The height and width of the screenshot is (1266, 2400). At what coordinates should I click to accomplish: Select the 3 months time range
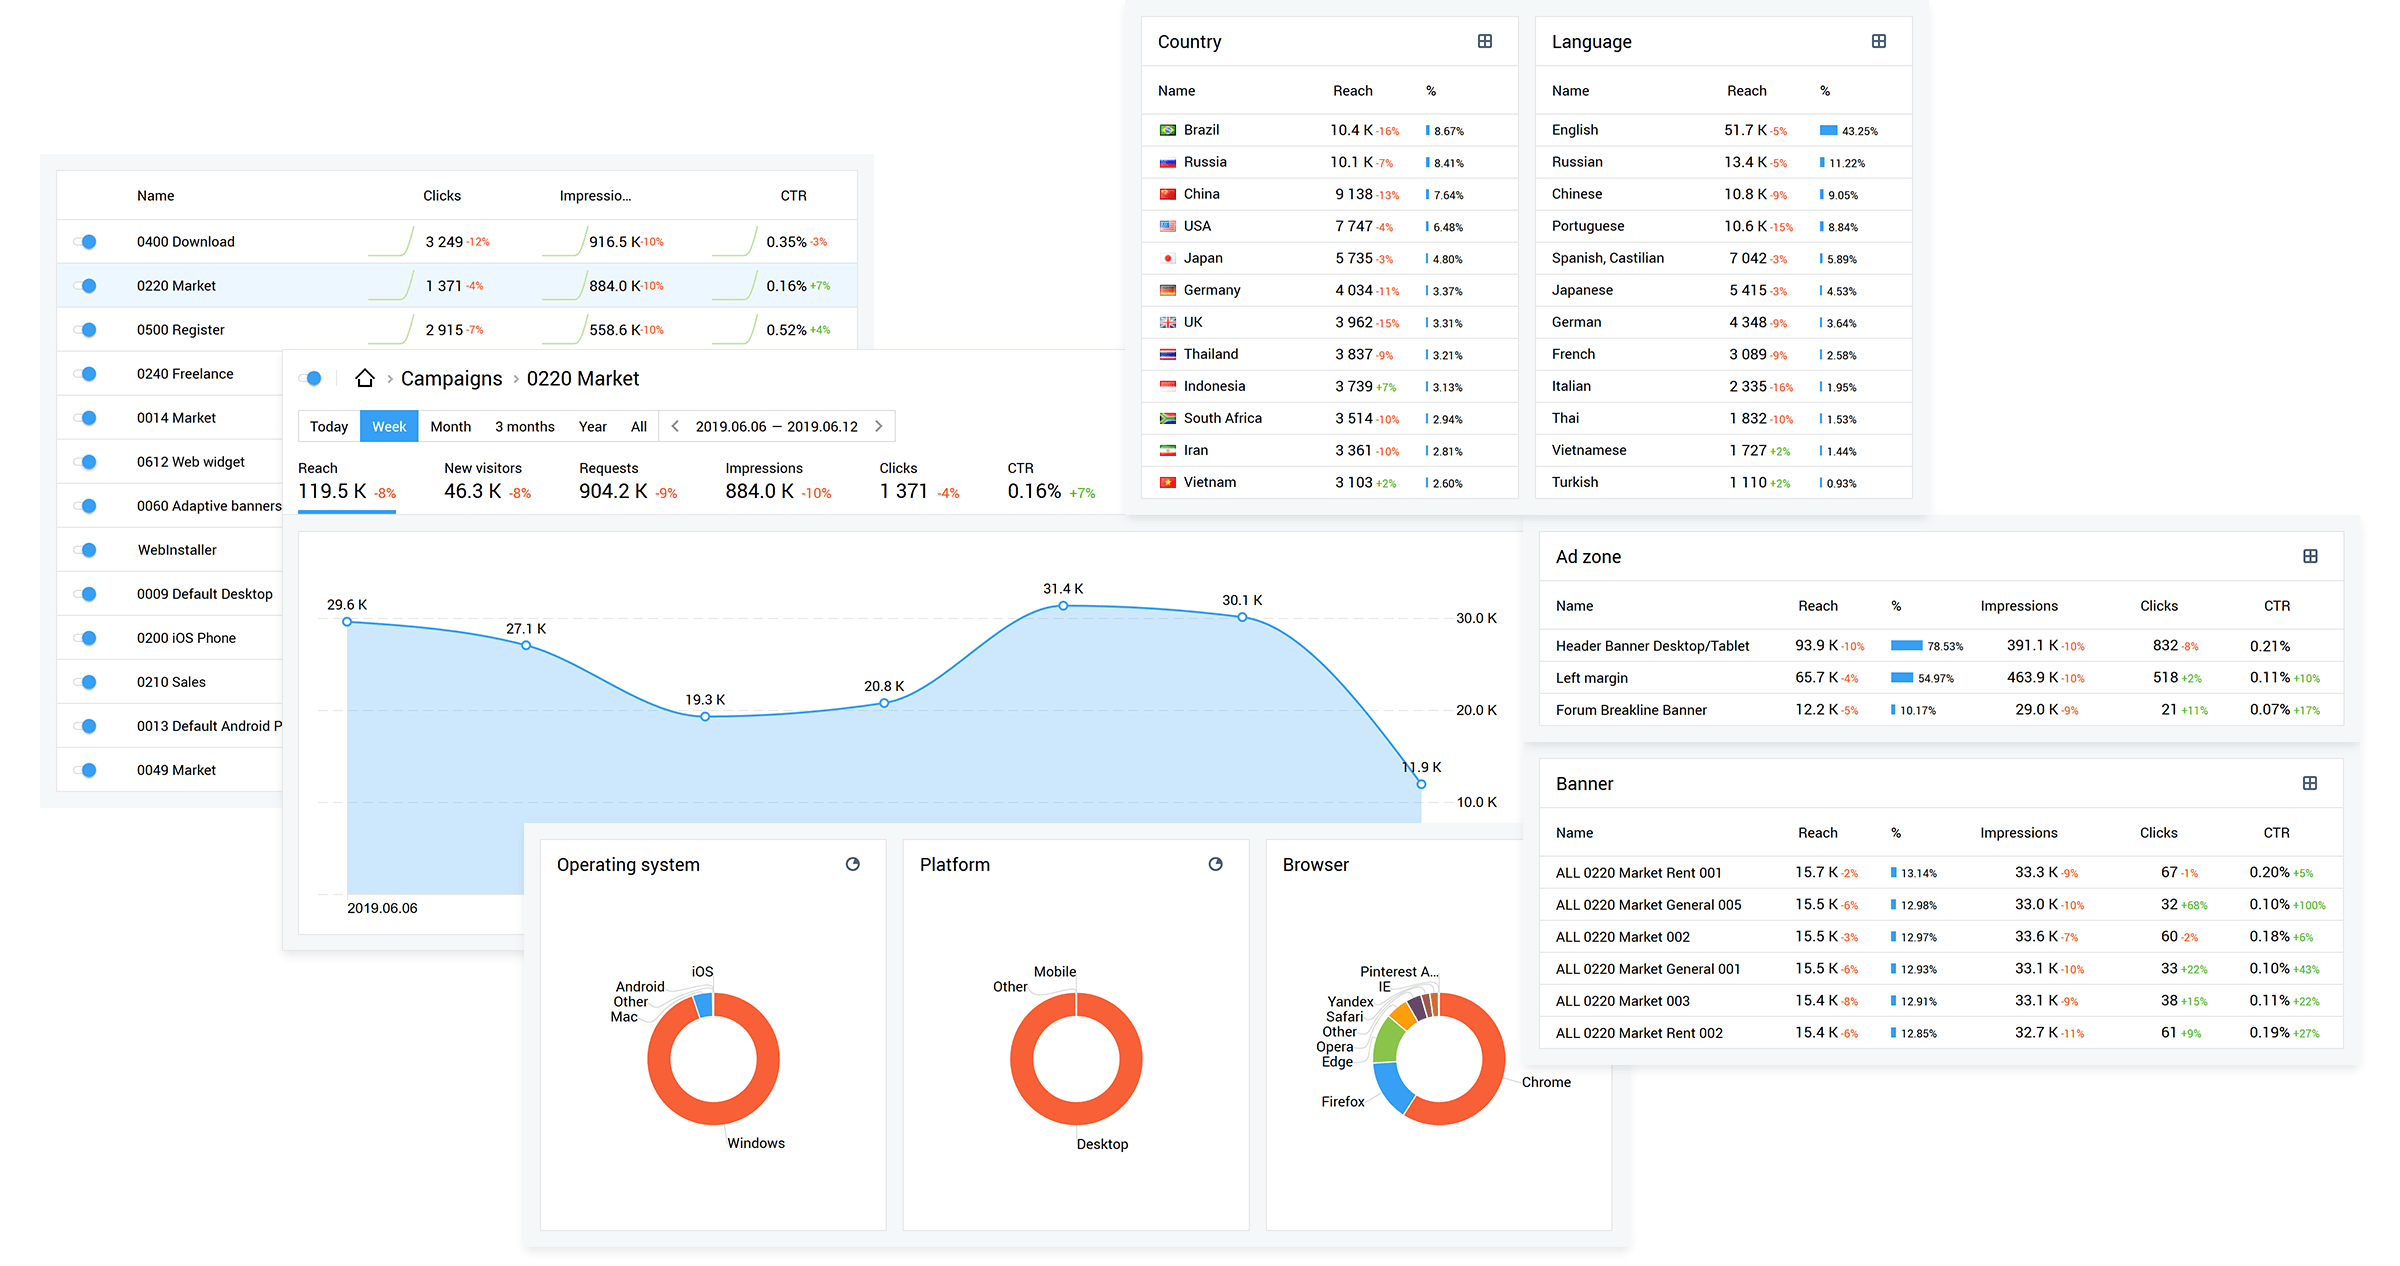coord(524,425)
